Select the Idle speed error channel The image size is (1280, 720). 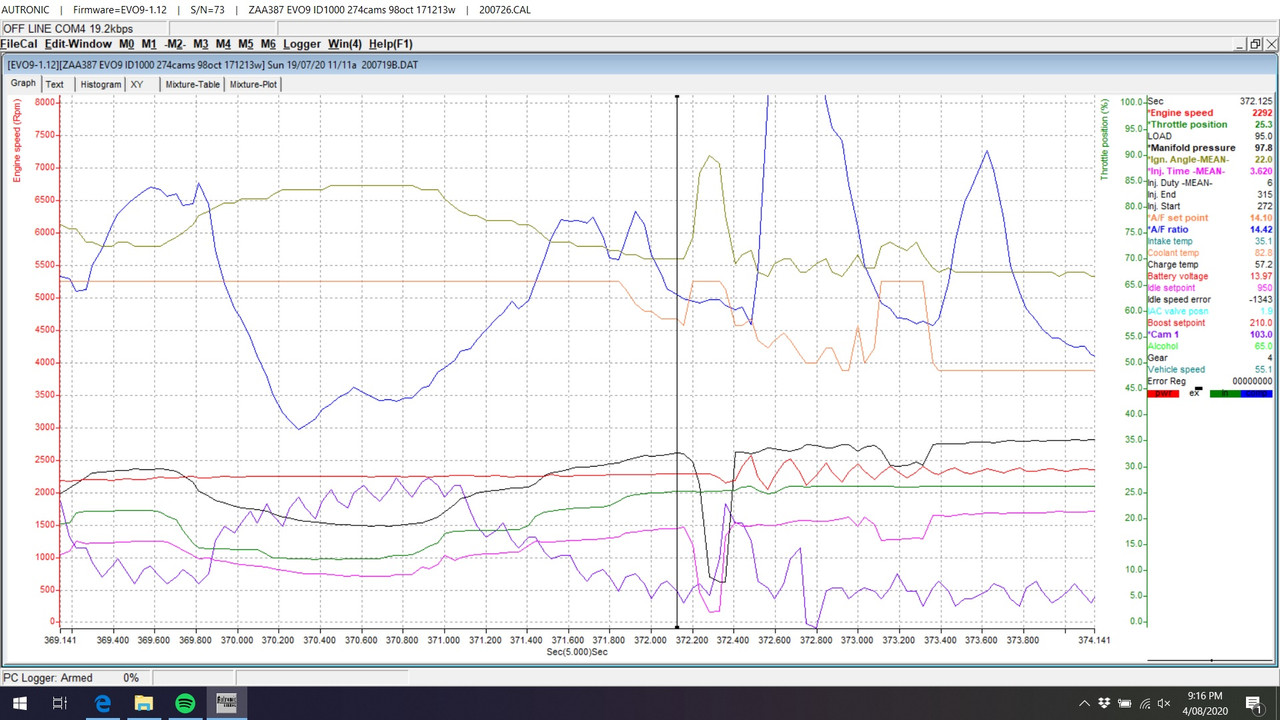[1209, 300]
